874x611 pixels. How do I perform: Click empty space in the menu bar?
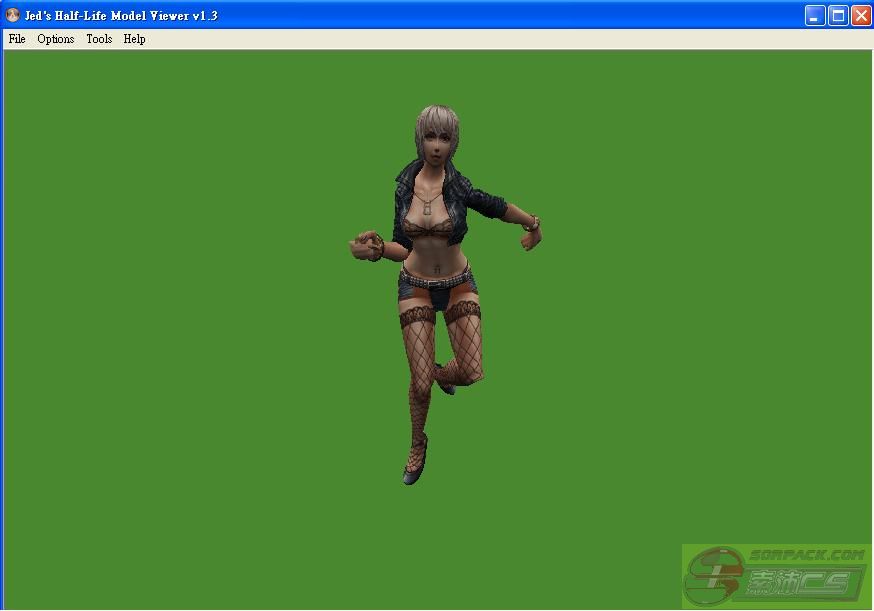tap(500, 39)
